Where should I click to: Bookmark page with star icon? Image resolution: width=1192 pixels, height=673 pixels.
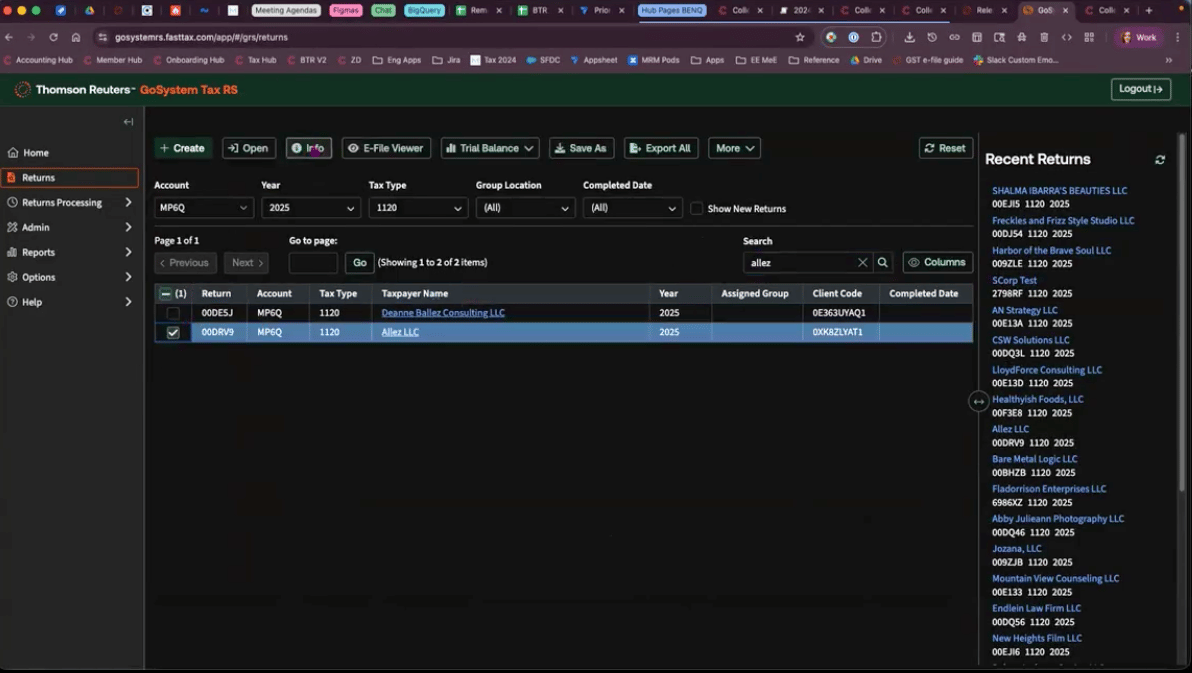point(800,37)
